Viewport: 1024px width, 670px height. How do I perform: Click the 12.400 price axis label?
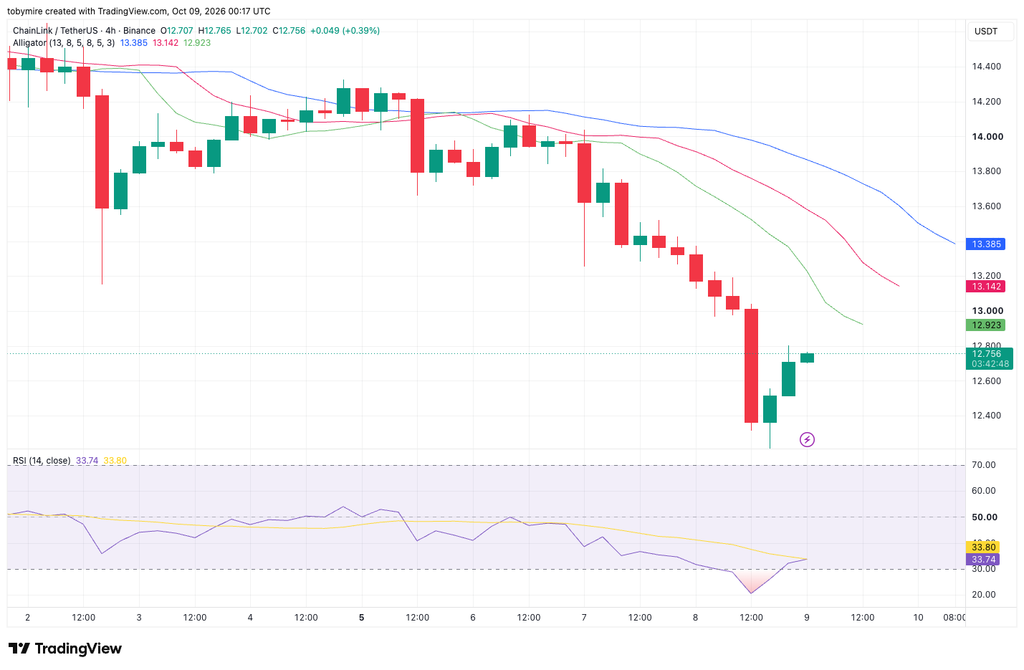coord(986,415)
